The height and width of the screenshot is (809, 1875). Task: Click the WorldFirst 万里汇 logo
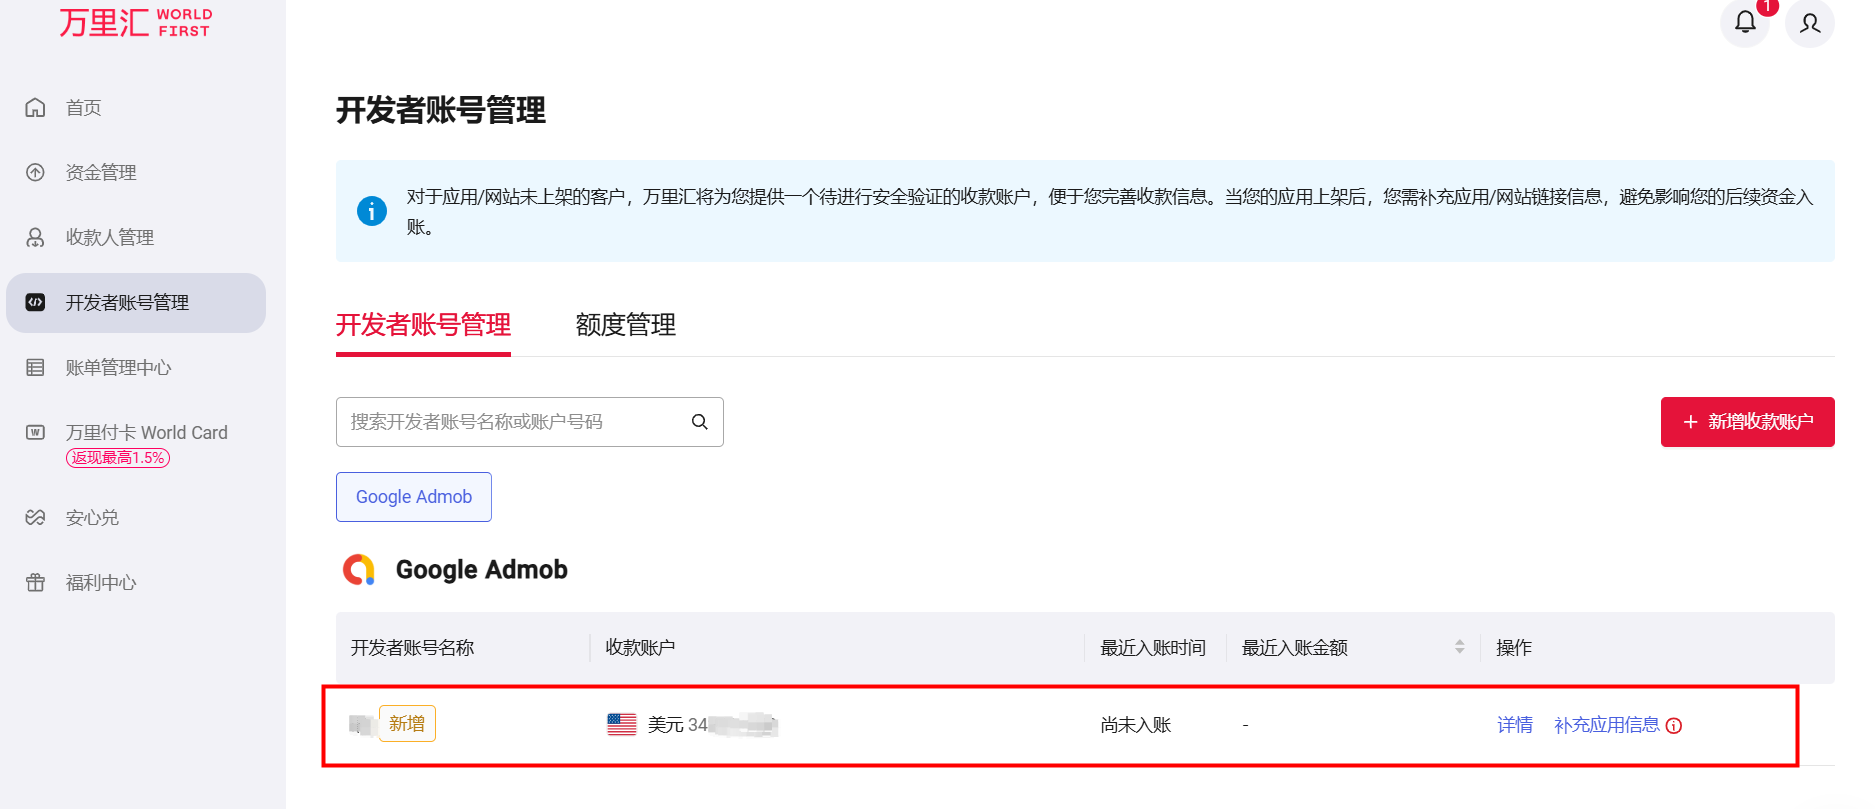(135, 22)
